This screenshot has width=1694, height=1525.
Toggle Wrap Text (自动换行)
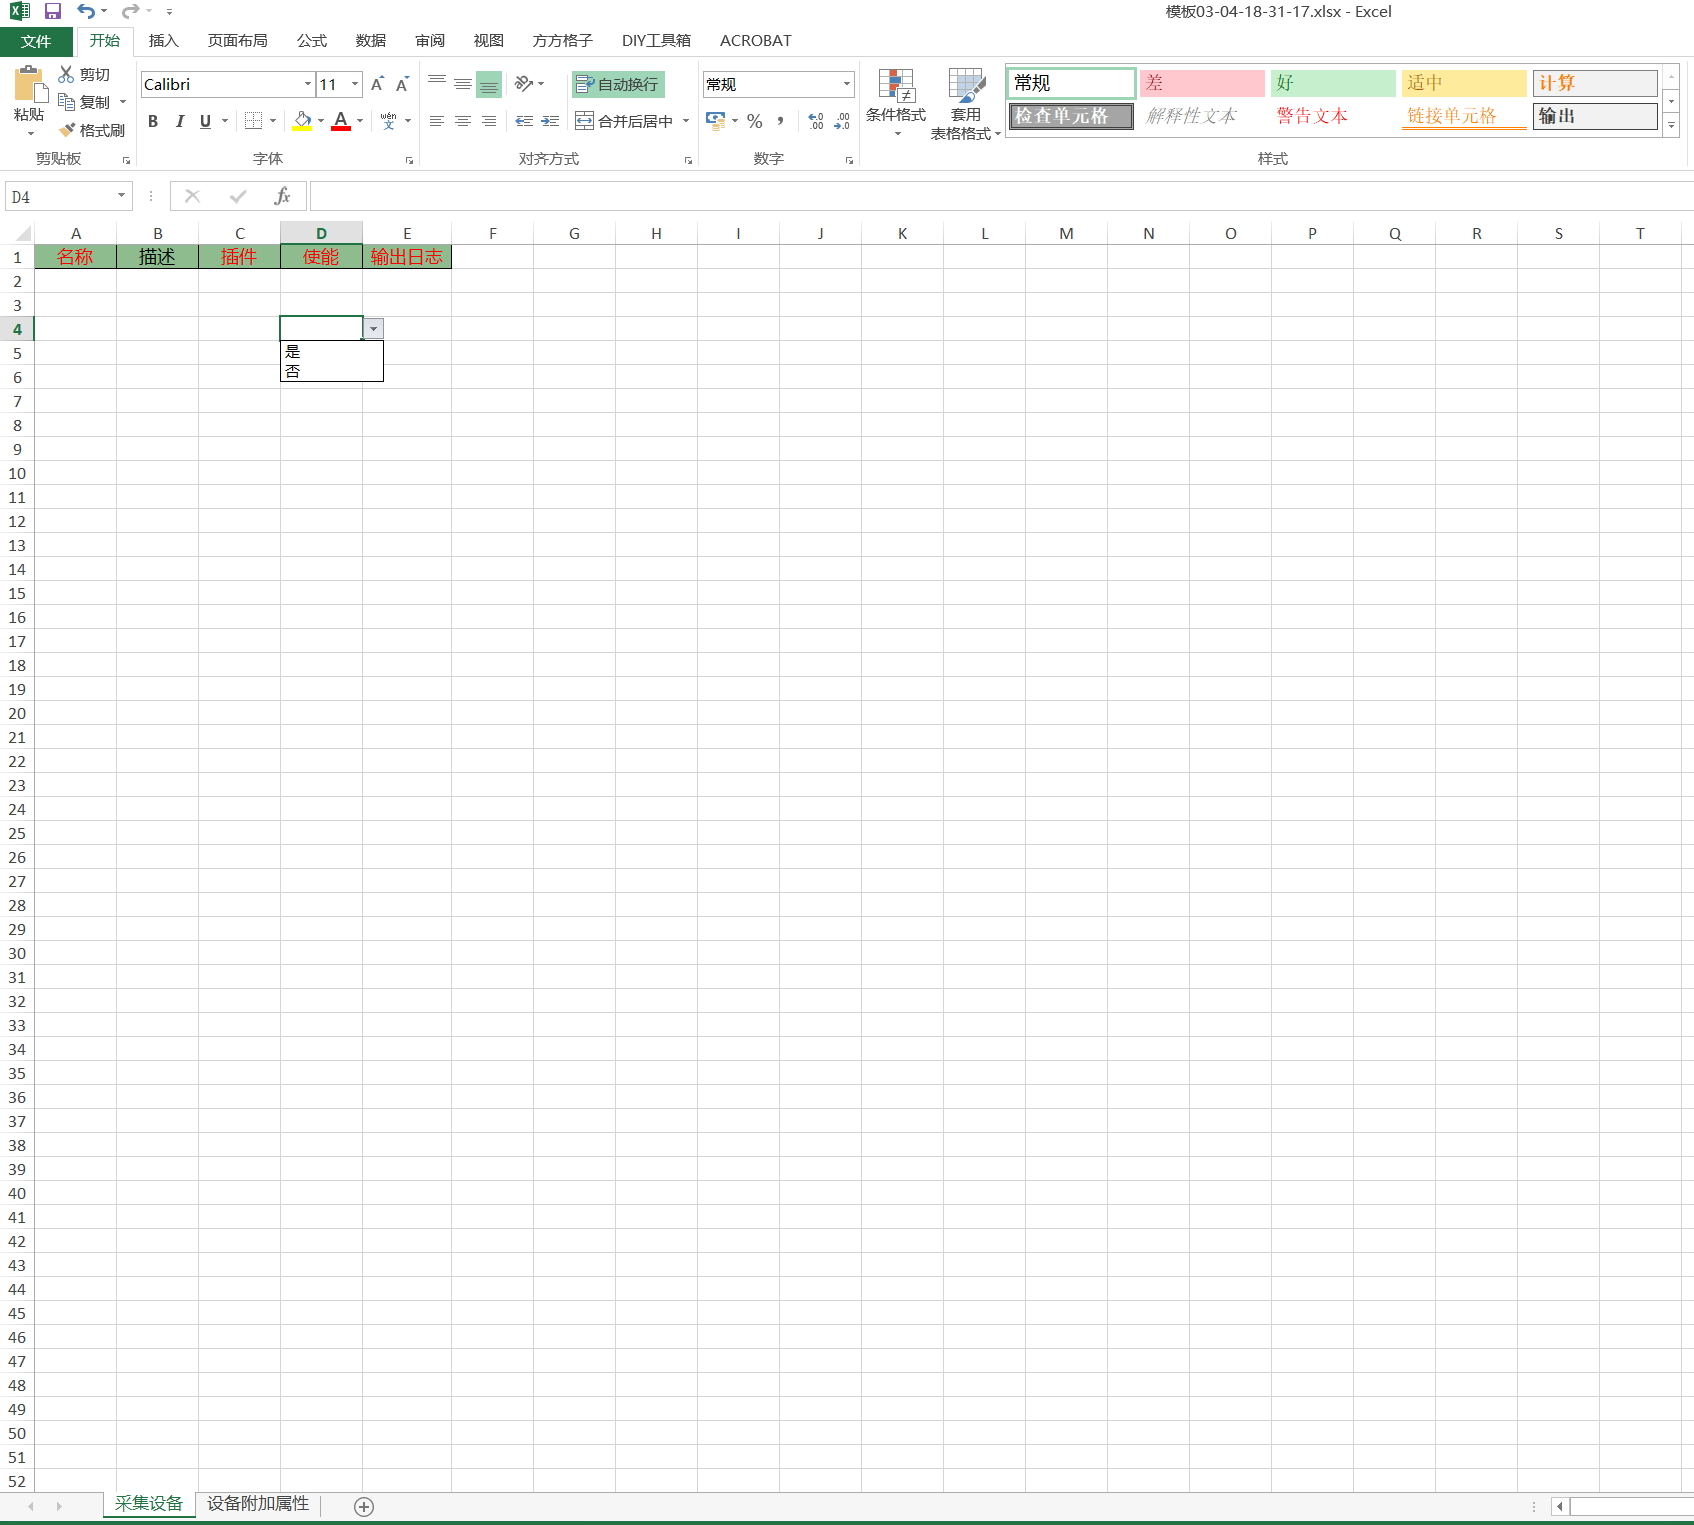click(618, 84)
